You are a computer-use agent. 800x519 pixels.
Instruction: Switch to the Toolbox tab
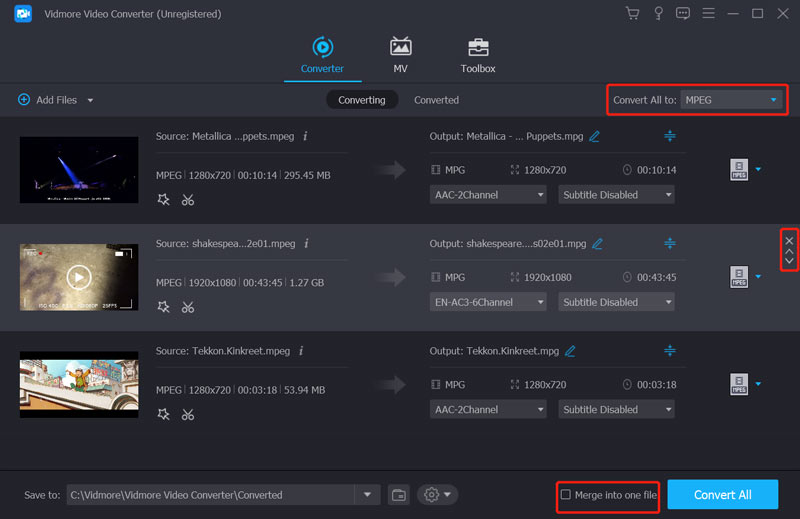pyautogui.click(x=478, y=54)
